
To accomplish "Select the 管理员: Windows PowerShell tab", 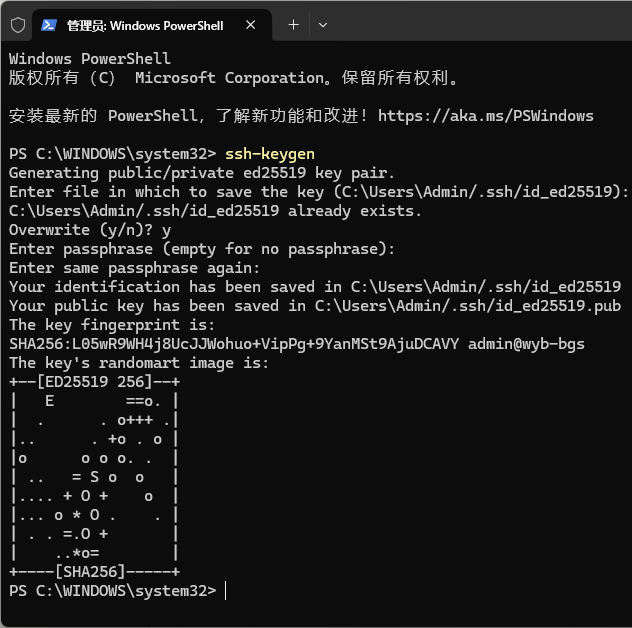I will pos(145,25).
